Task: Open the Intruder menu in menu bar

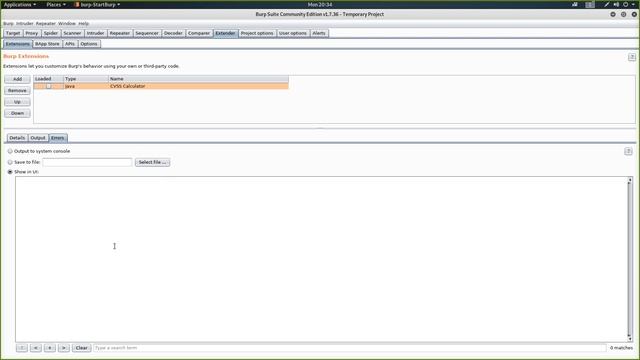Action: coord(24,24)
